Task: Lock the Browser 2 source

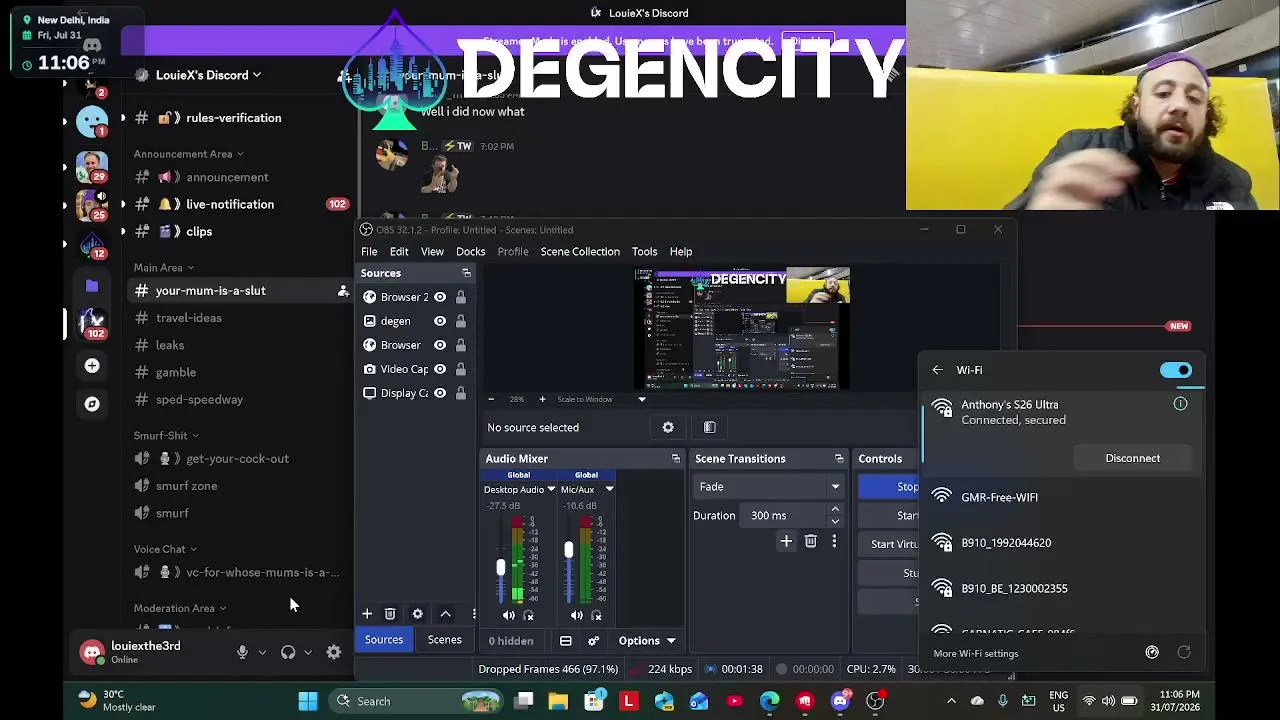Action: [x=461, y=297]
